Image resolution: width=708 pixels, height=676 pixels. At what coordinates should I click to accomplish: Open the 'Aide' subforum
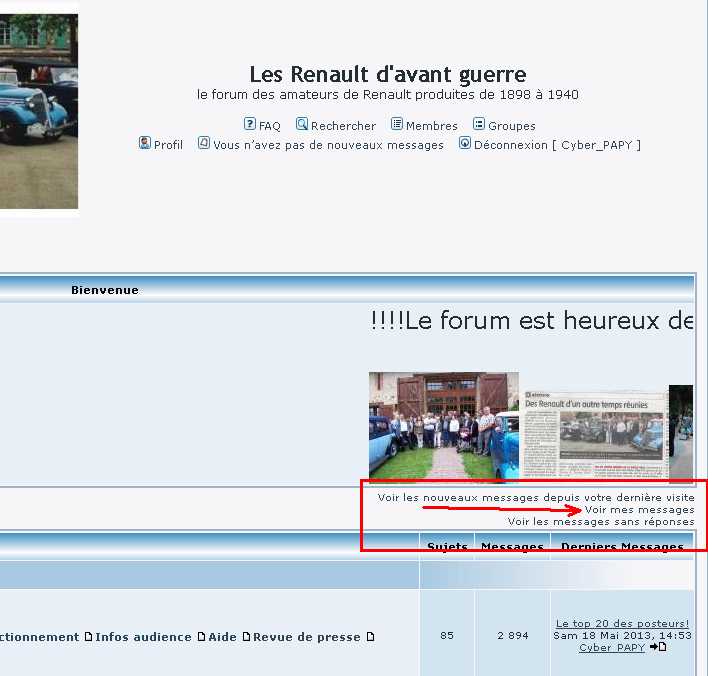pos(223,637)
